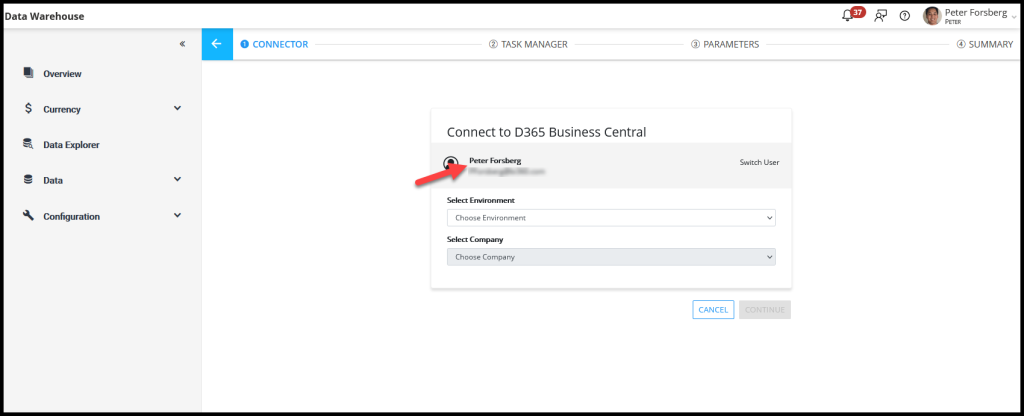Image resolution: width=1024 pixels, height=416 pixels.
Task: Go to the Task Manager step
Action: [528, 44]
